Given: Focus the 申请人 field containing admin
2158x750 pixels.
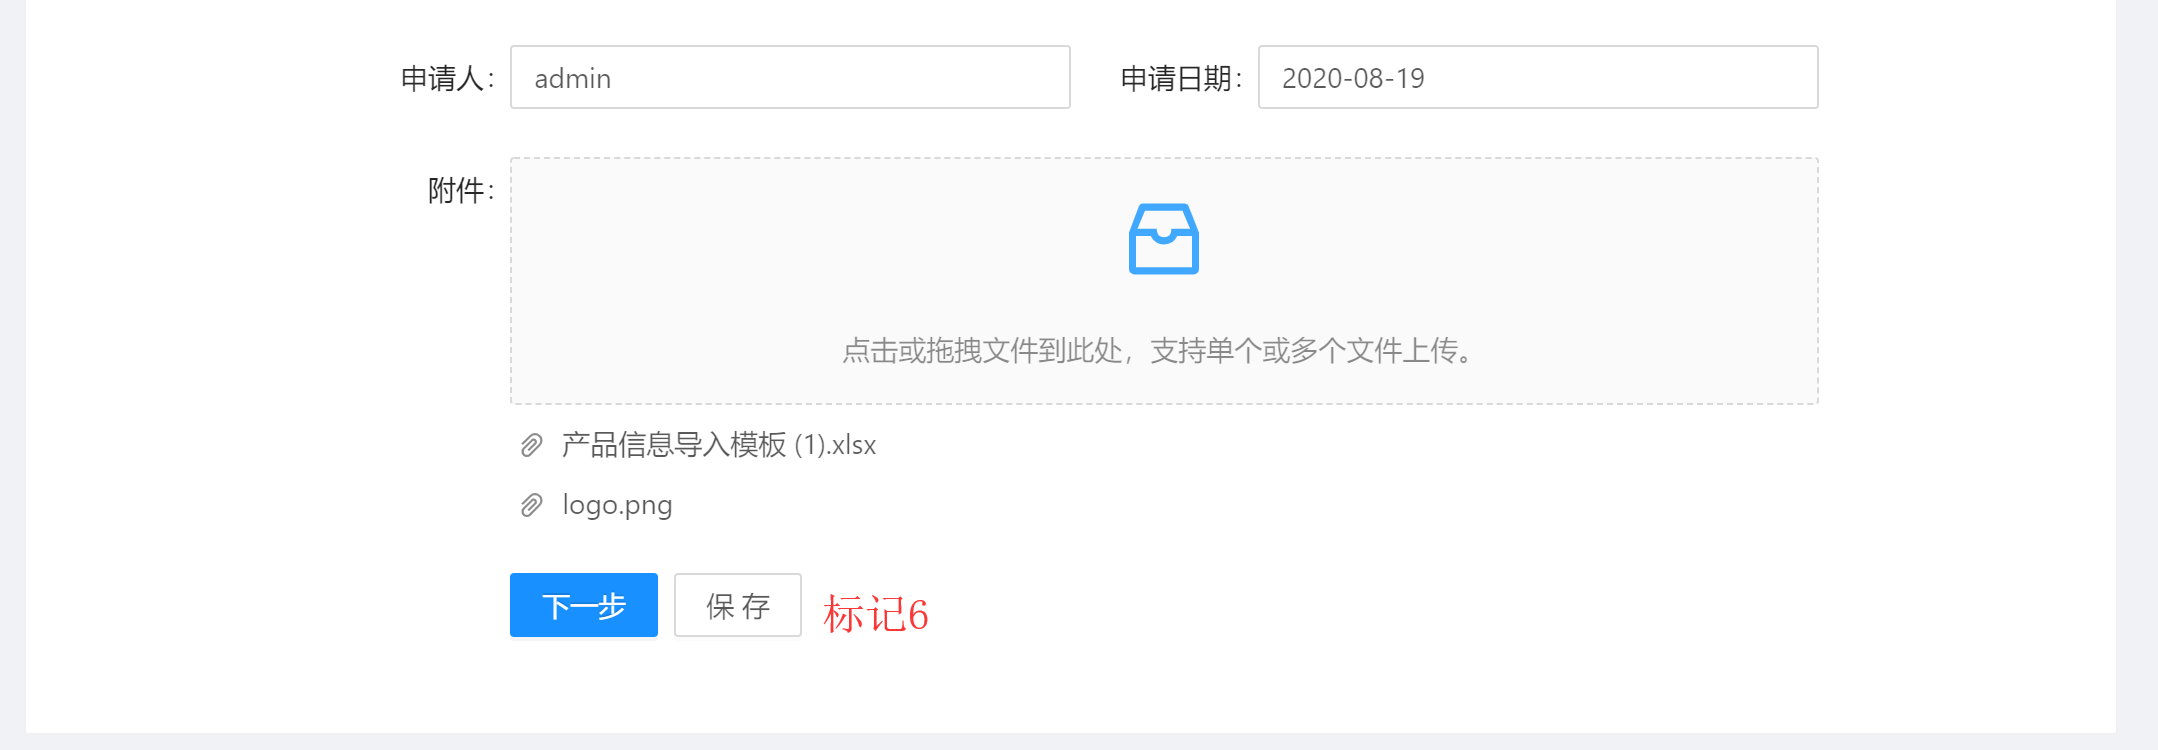Looking at the screenshot, I should (790, 77).
